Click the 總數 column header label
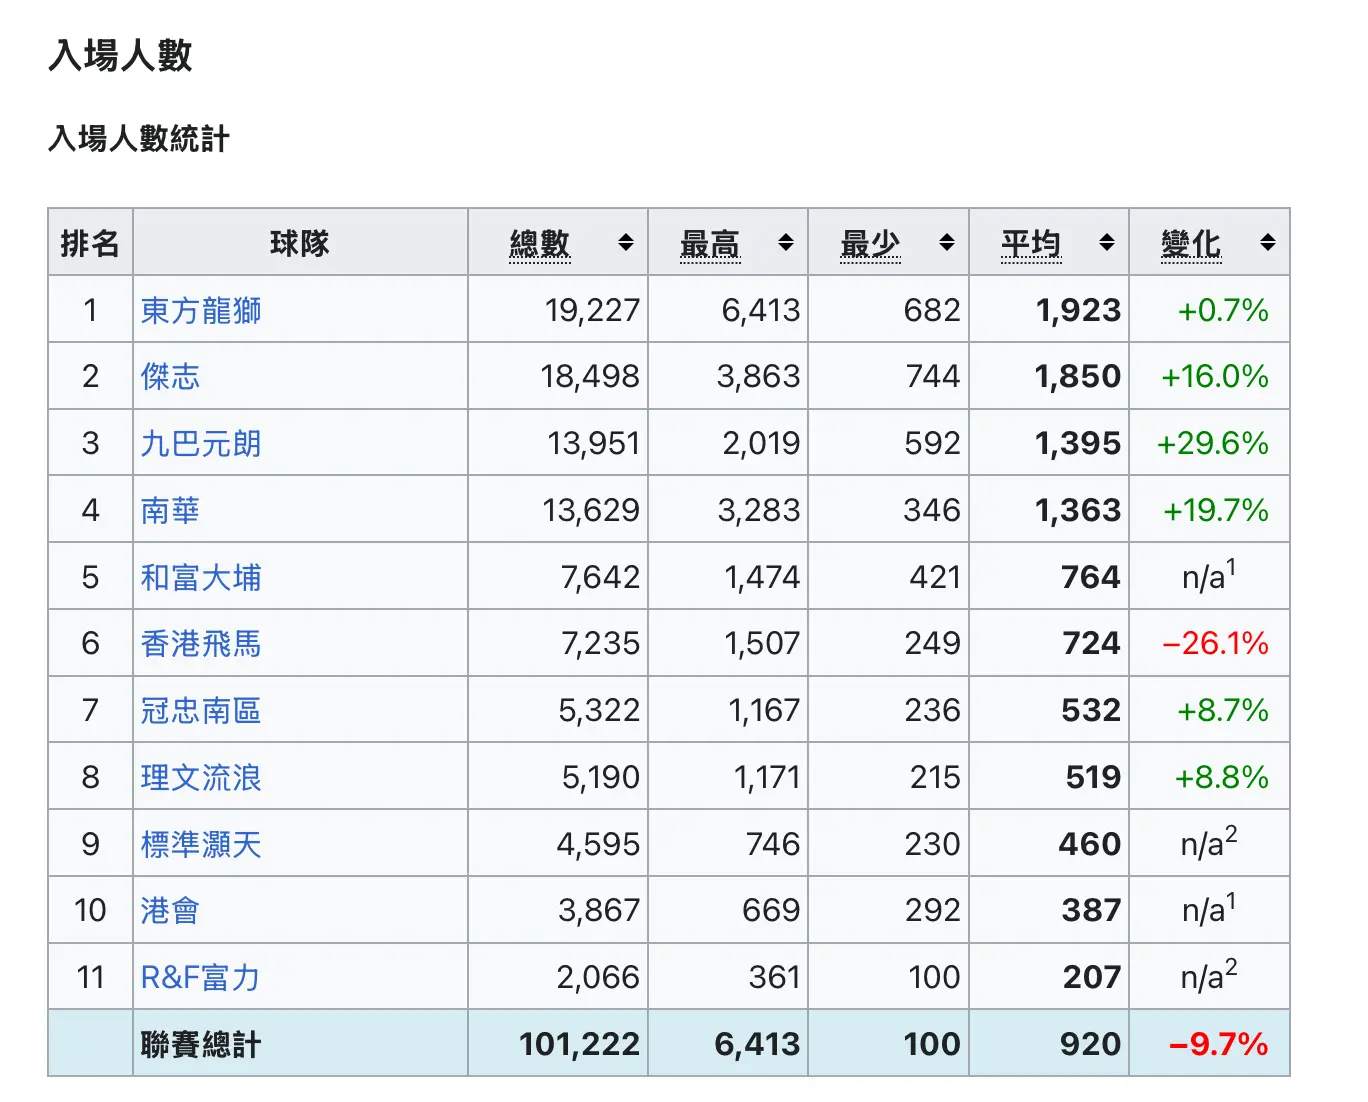 (x=540, y=243)
